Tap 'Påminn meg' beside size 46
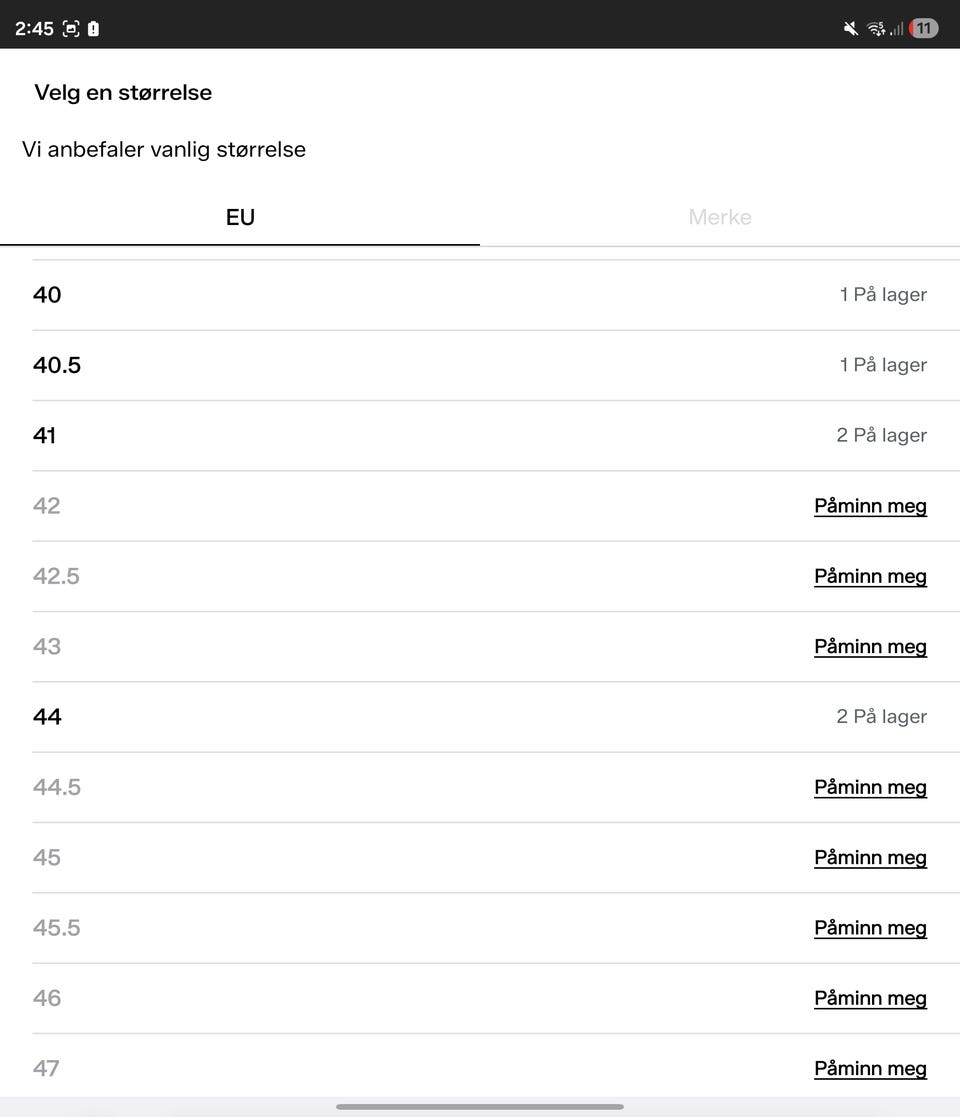The height and width of the screenshot is (1117, 960). pyautogui.click(x=870, y=998)
